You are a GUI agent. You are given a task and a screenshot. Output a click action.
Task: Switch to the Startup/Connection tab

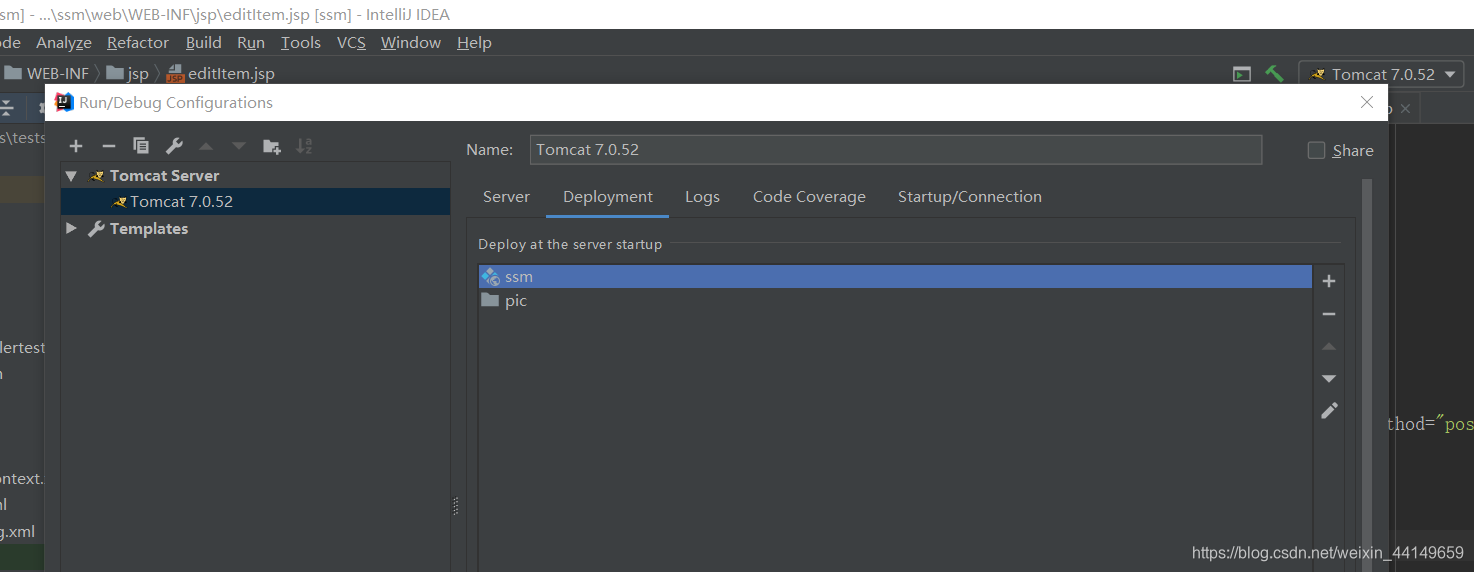pyautogui.click(x=970, y=197)
